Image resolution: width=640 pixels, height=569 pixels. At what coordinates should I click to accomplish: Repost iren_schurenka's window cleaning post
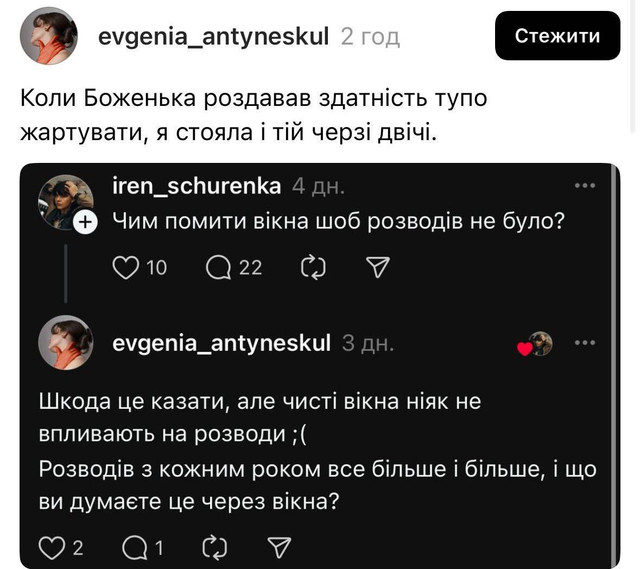tap(313, 267)
